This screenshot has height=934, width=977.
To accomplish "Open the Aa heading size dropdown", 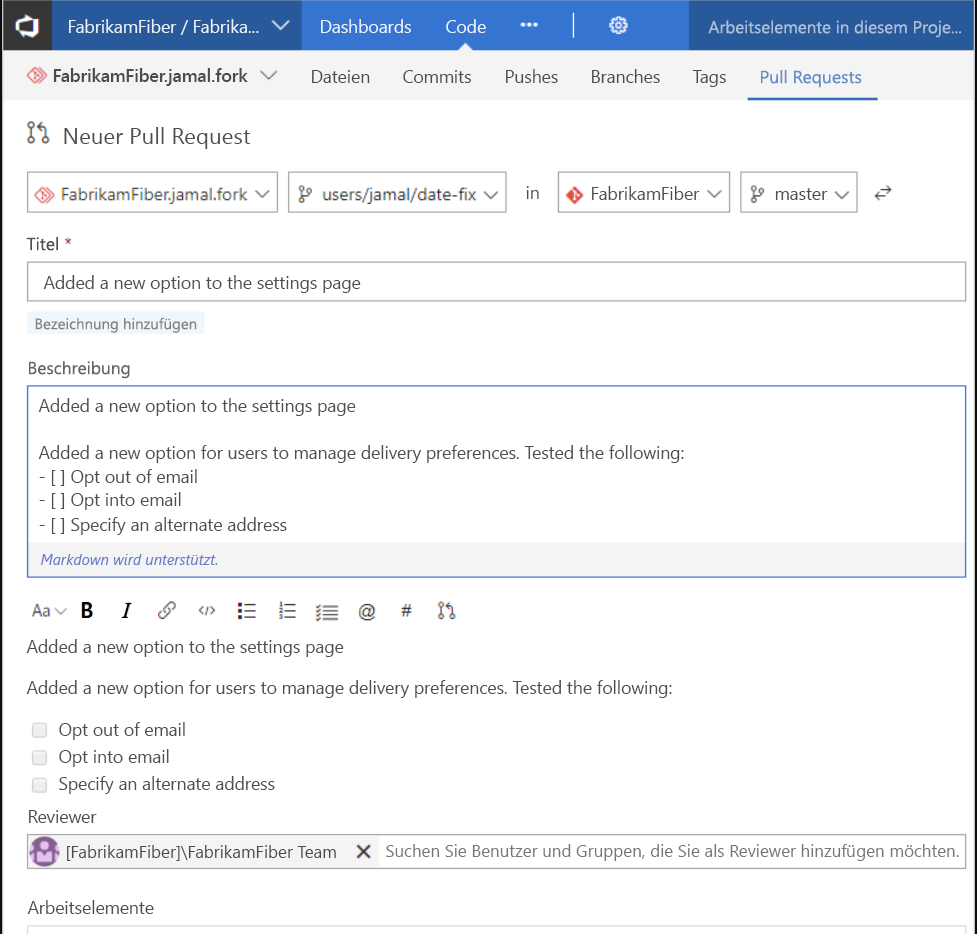I will (49, 611).
